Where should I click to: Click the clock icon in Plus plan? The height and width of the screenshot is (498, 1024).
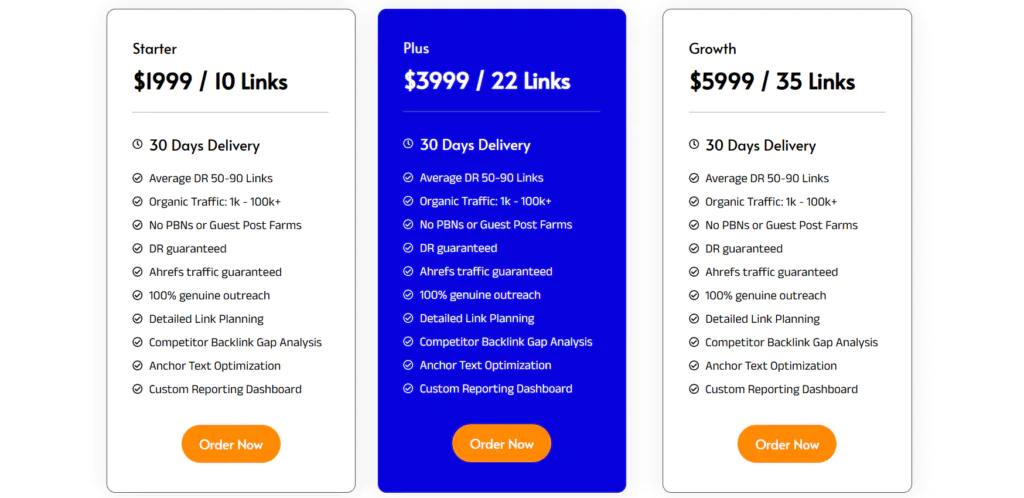(408, 144)
